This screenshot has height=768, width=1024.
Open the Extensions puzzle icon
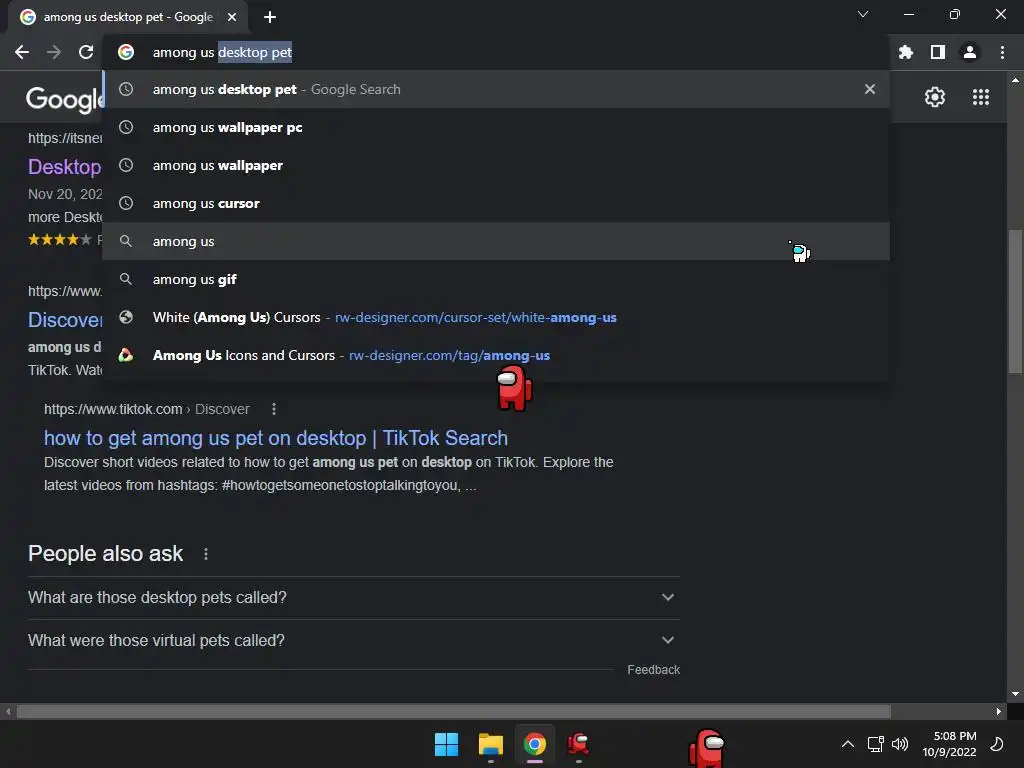click(906, 52)
